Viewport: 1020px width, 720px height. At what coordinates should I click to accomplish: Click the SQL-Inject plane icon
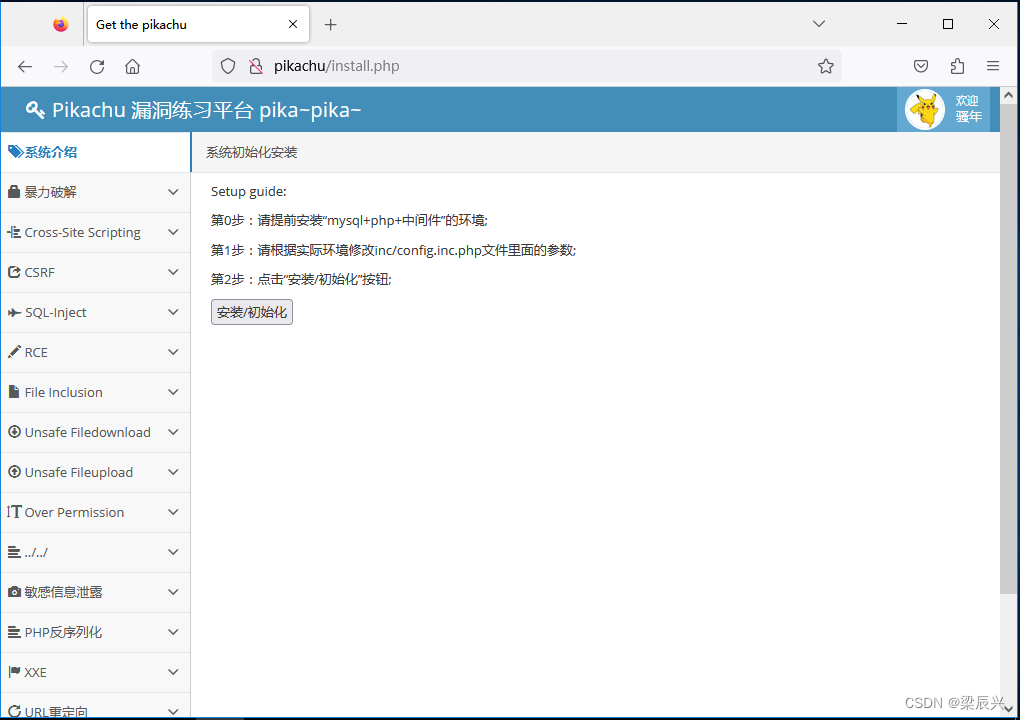[x=14, y=312]
